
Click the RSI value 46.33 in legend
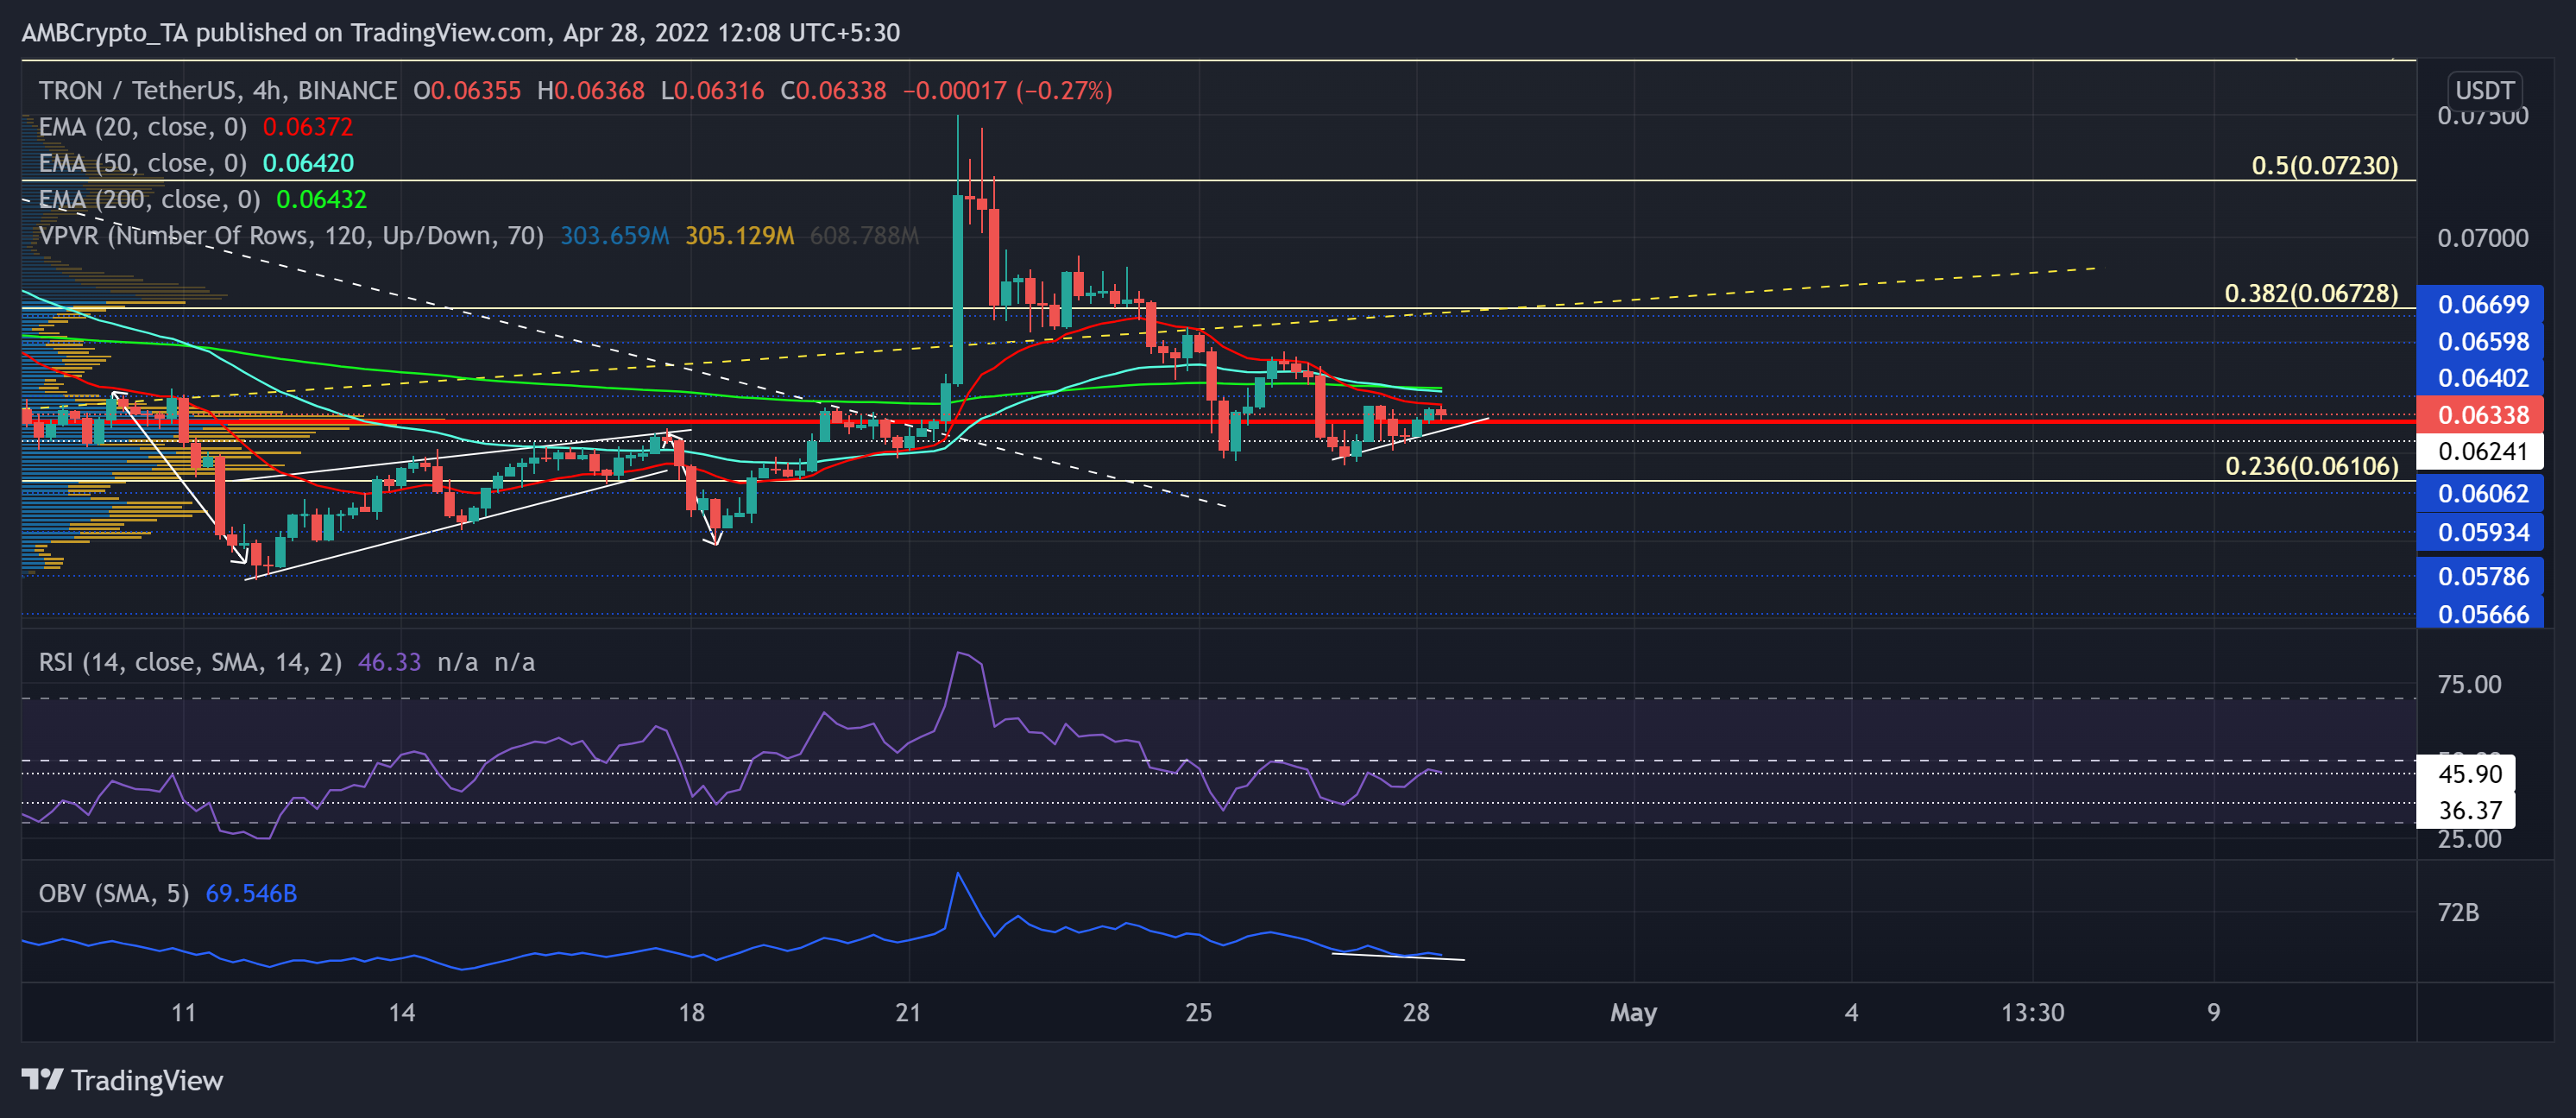point(389,662)
